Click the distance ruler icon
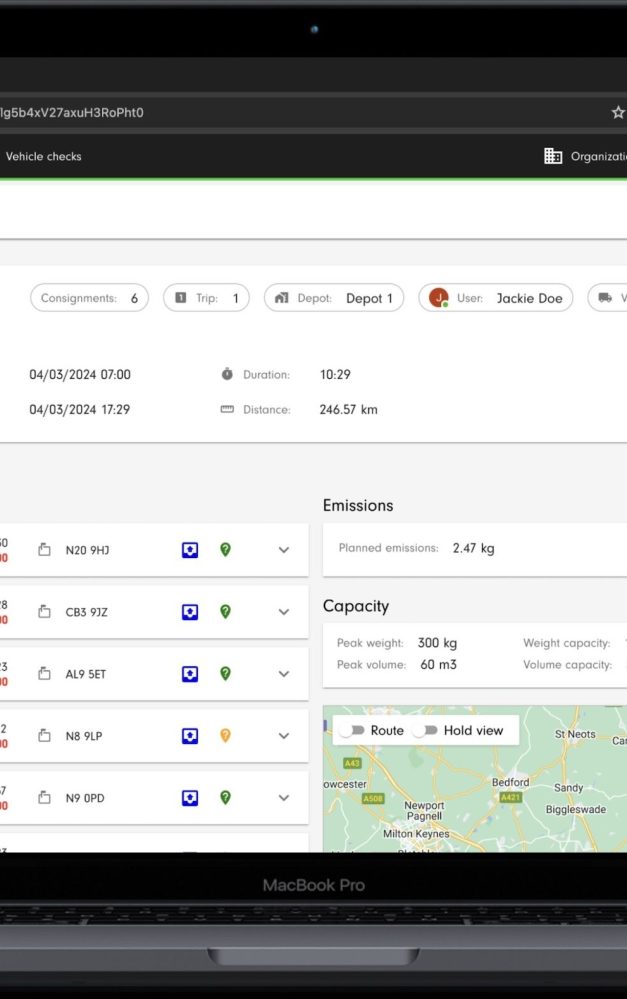The image size is (627, 999). coord(228,408)
